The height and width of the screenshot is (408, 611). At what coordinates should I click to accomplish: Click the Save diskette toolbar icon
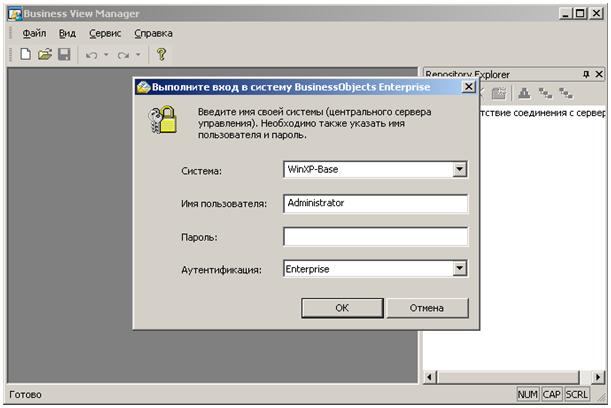(x=64, y=54)
